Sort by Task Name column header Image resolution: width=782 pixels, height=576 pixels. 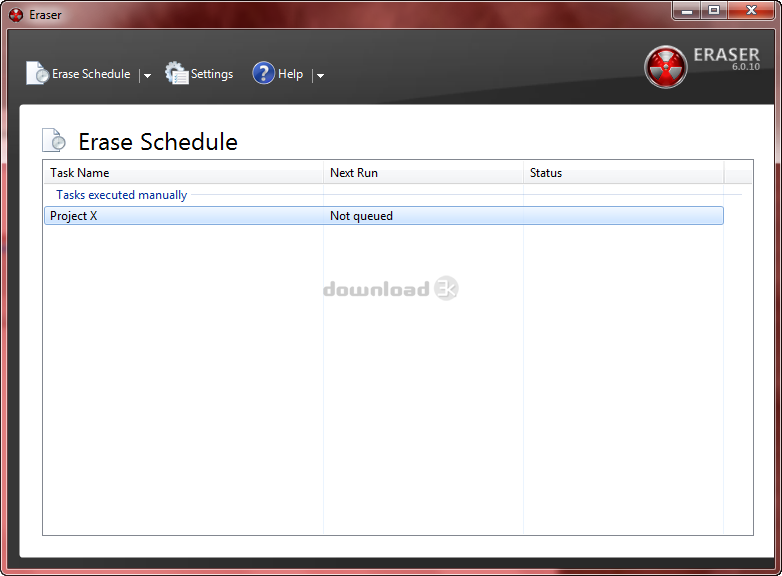tap(184, 173)
